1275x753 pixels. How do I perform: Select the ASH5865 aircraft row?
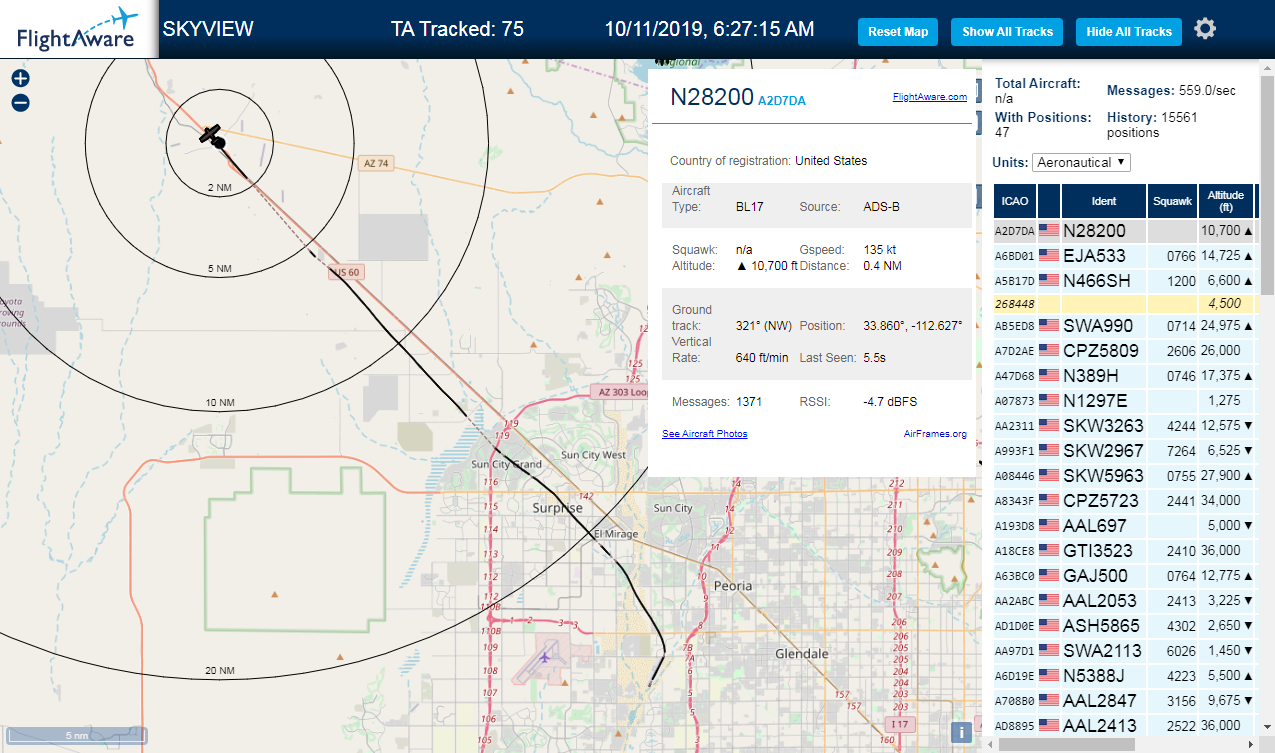click(1124, 626)
